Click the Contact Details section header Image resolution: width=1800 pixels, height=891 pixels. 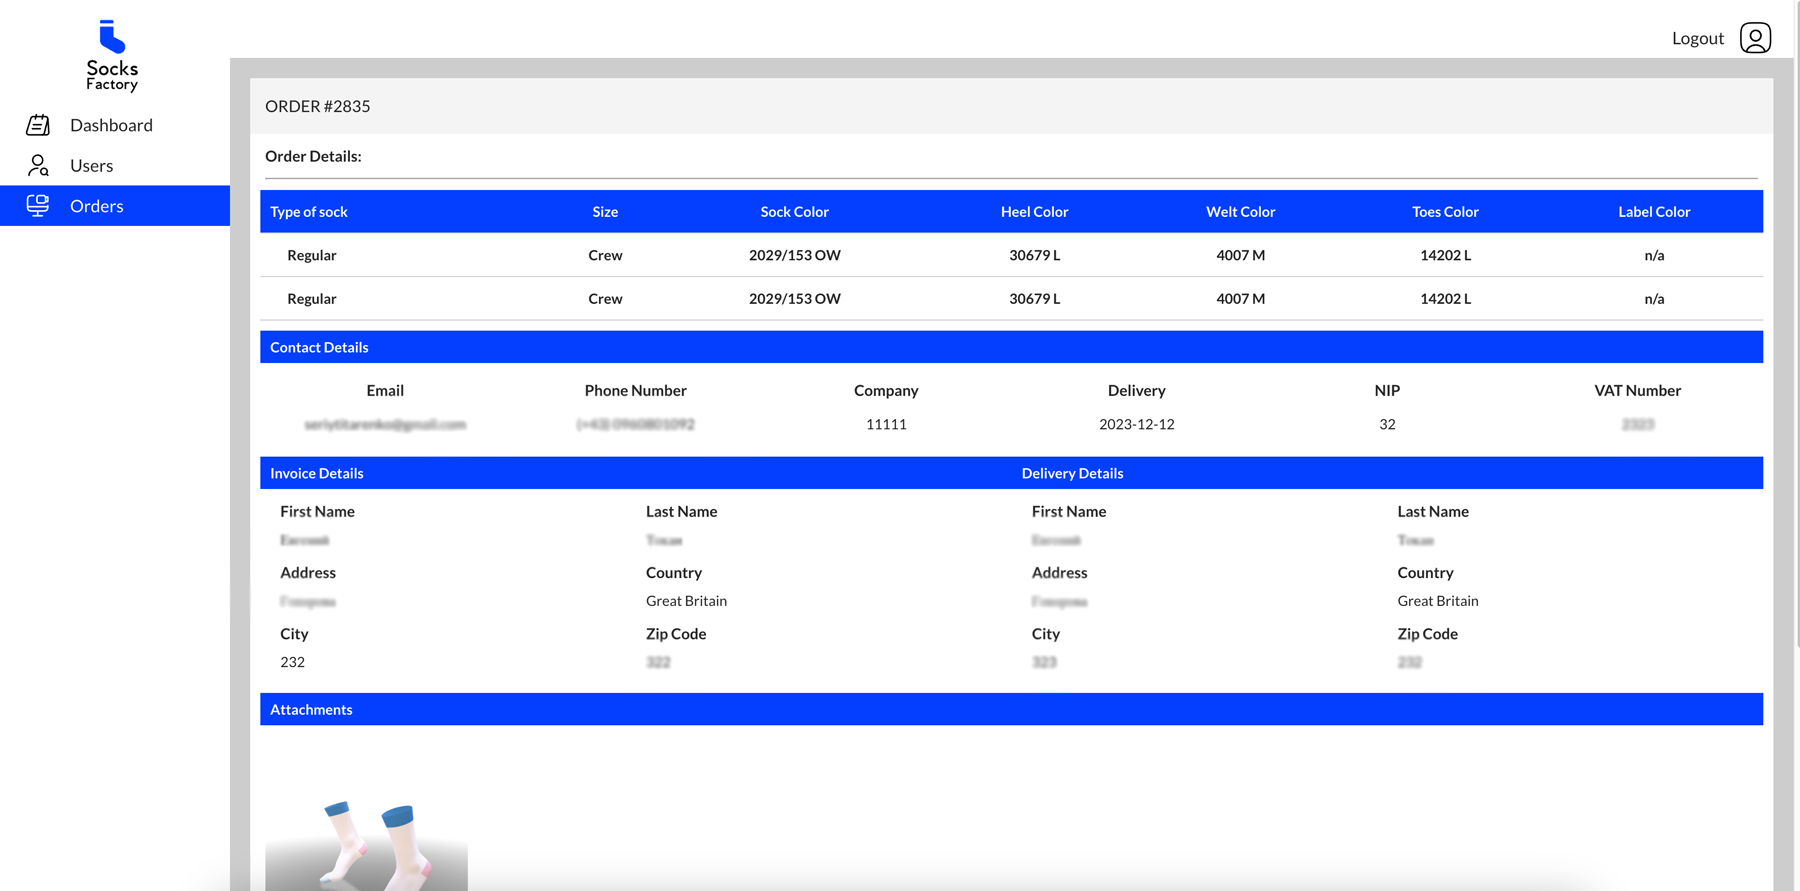[x=319, y=347]
